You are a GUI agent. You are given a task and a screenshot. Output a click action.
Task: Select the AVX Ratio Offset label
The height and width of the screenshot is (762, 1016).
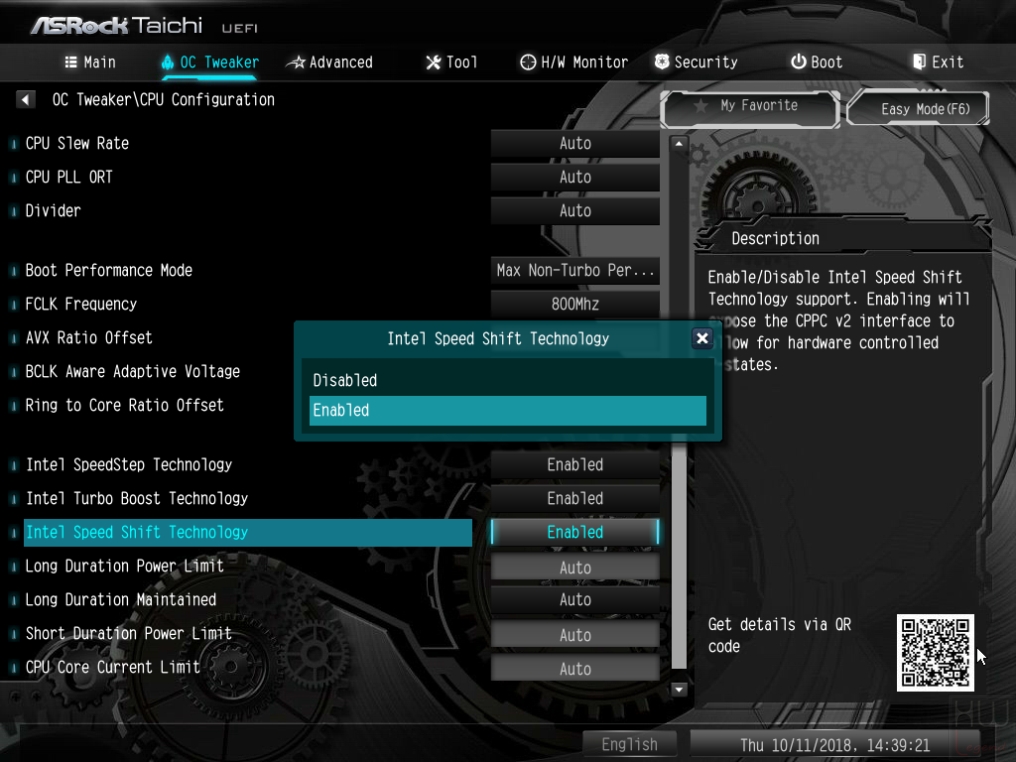pyautogui.click(x=89, y=338)
